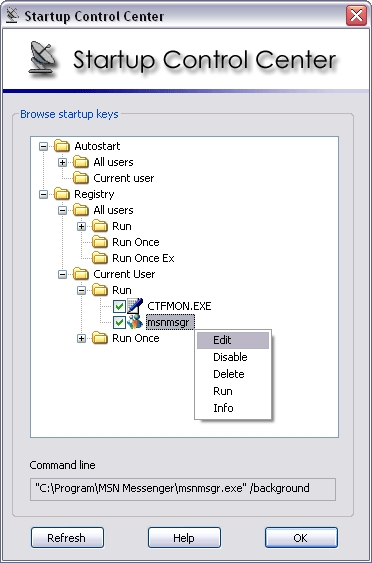
Task: Click the Command line text field
Action: click(183, 489)
